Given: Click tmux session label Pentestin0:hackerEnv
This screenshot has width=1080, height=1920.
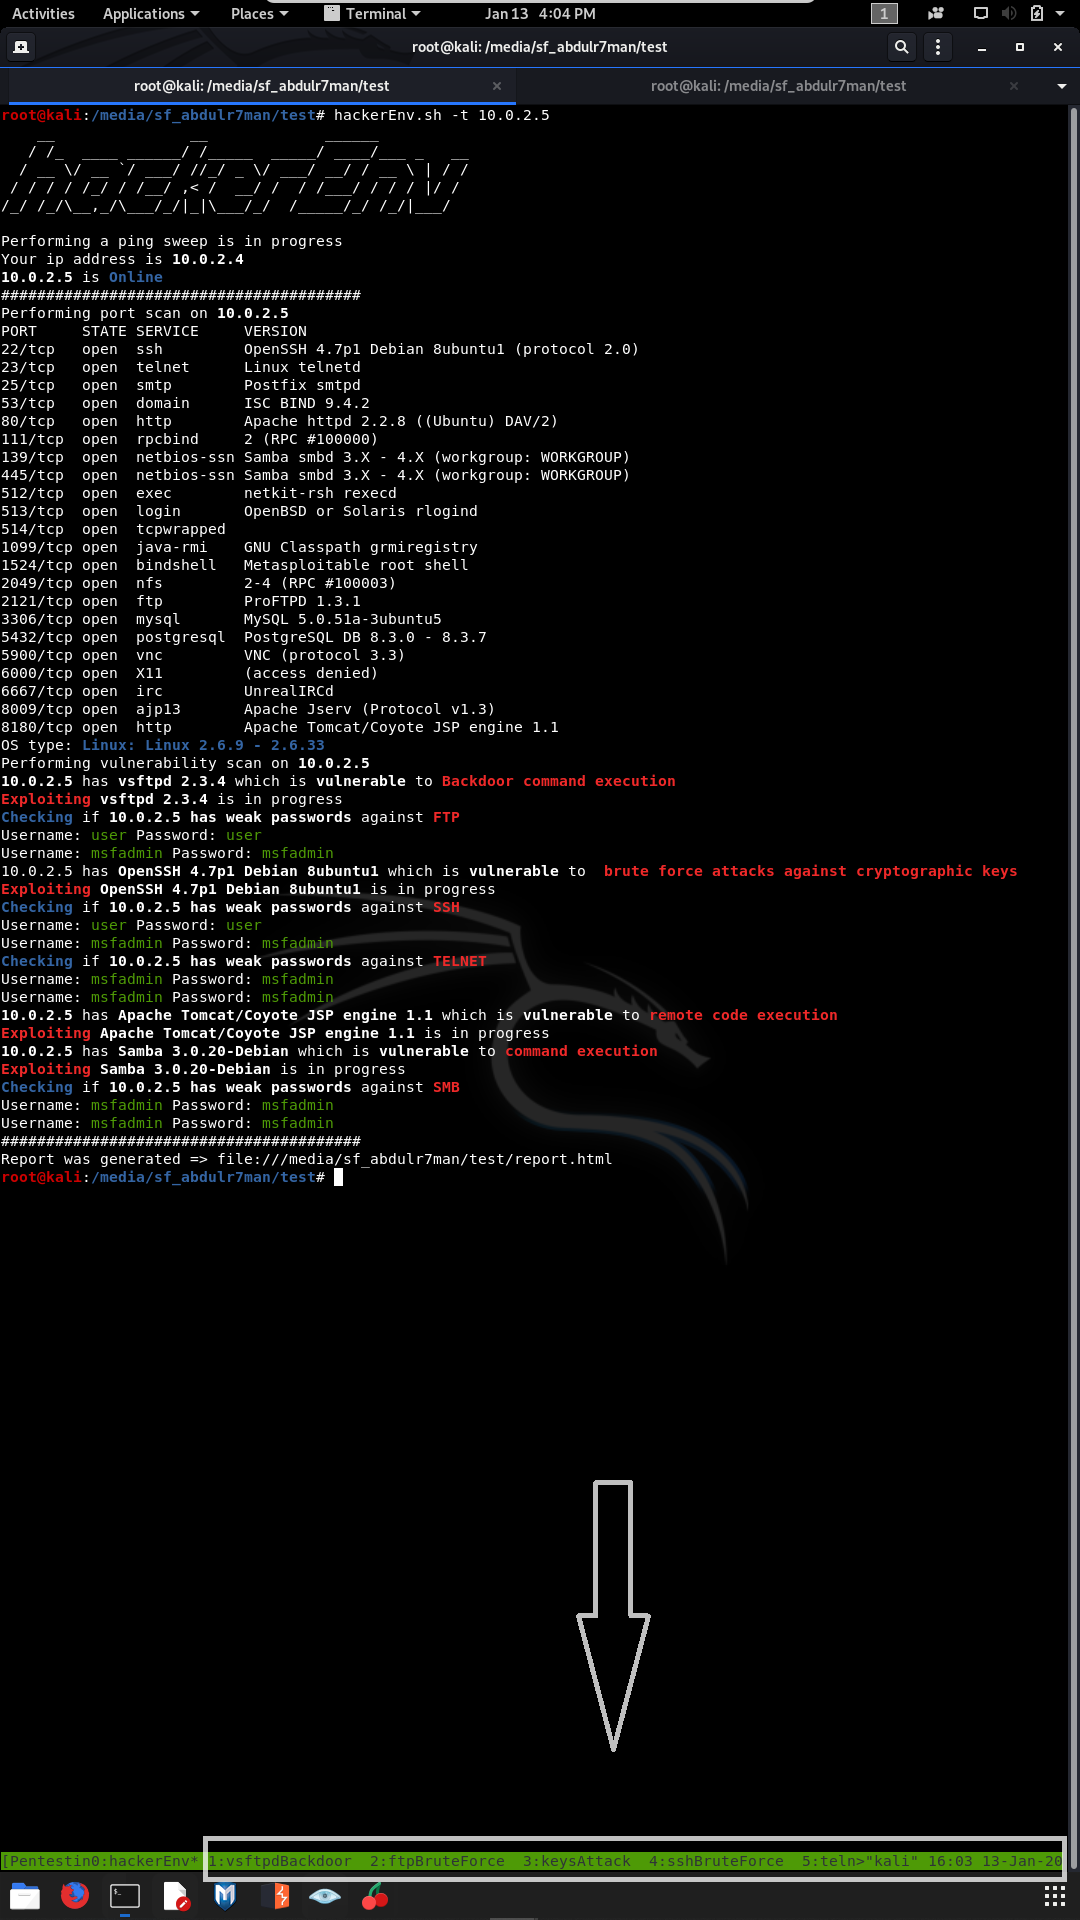Looking at the screenshot, I should click(x=100, y=1861).
